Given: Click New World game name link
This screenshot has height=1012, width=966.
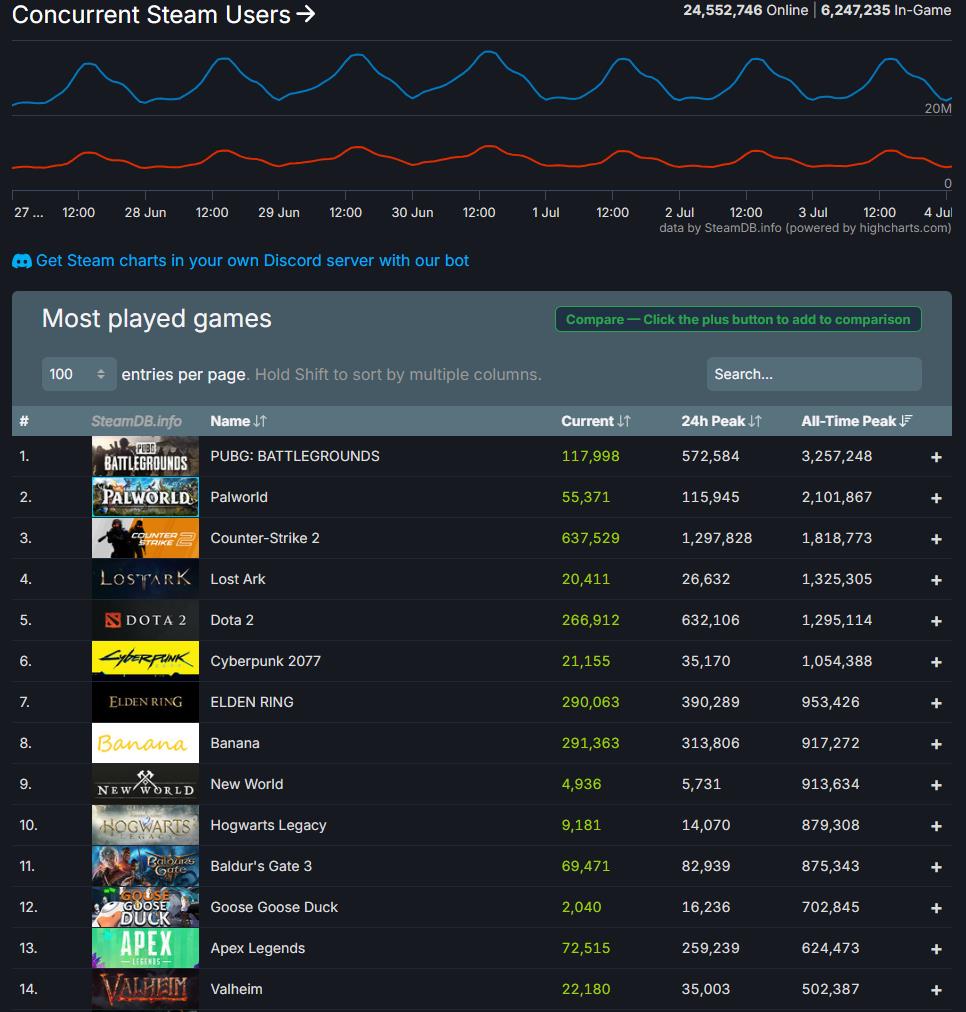Looking at the screenshot, I should 247,784.
